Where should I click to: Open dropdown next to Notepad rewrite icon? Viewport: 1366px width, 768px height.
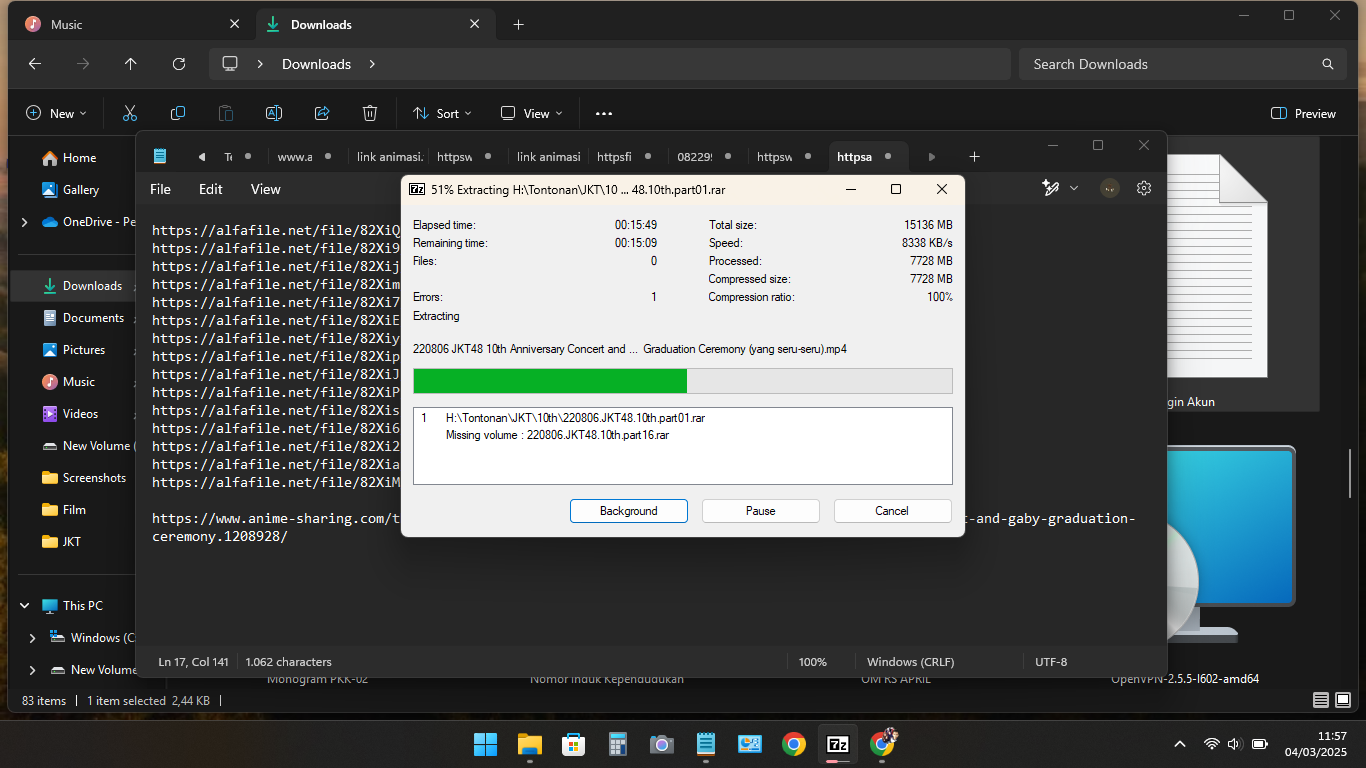pyautogui.click(x=1074, y=188)
